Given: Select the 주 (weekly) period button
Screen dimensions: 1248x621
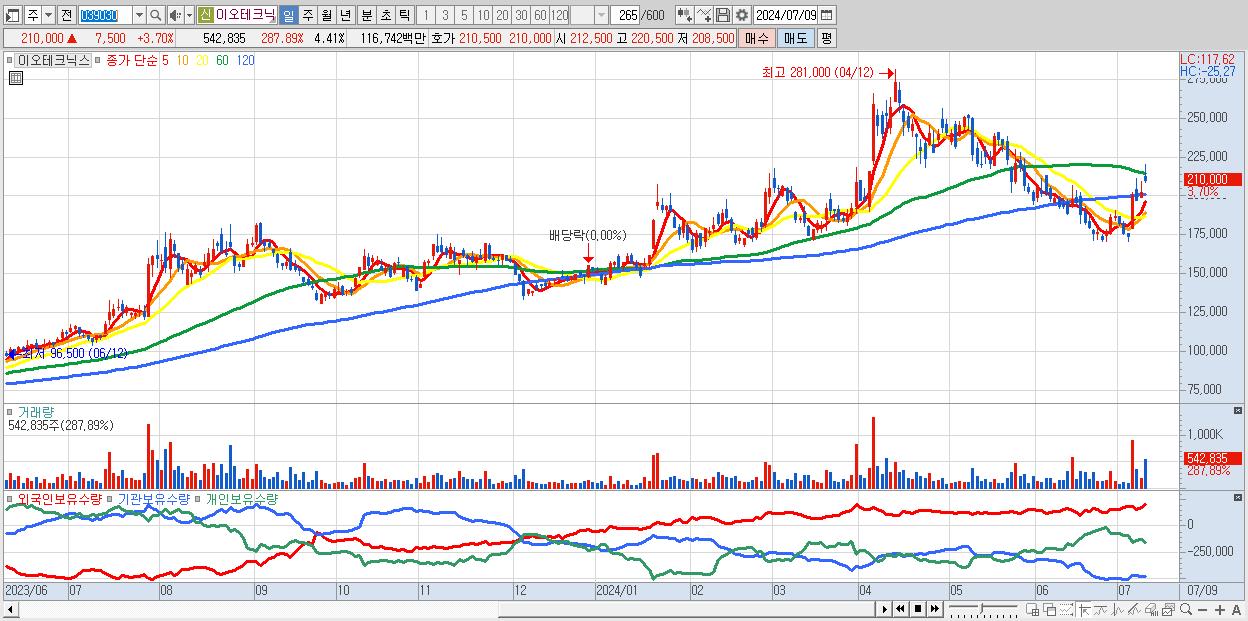Looking at the screenshot, I should pyautogui.click(x=307, y=15).
